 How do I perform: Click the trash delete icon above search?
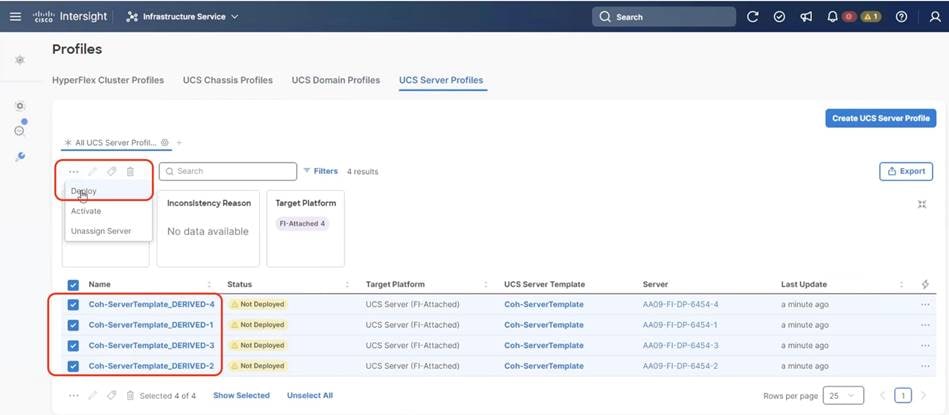[130, 171]
